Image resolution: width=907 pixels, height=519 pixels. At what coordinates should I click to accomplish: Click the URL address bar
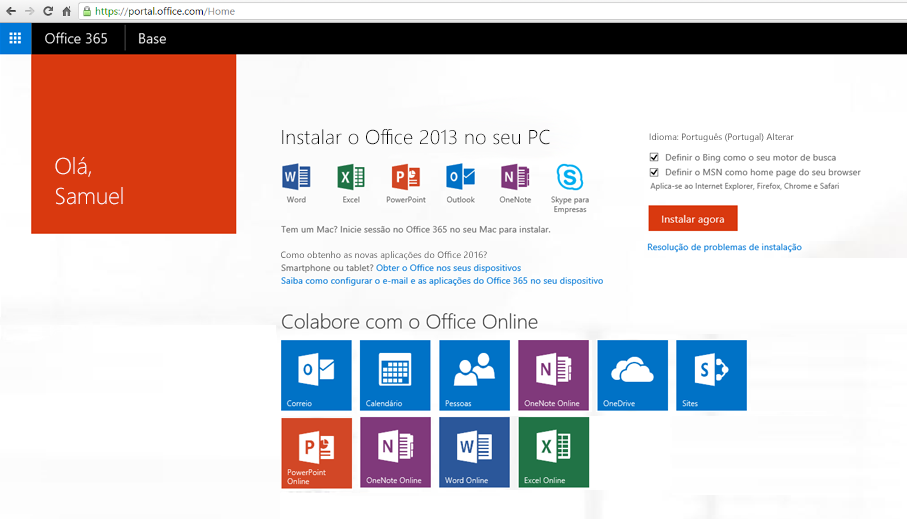(x=492, y=11)
